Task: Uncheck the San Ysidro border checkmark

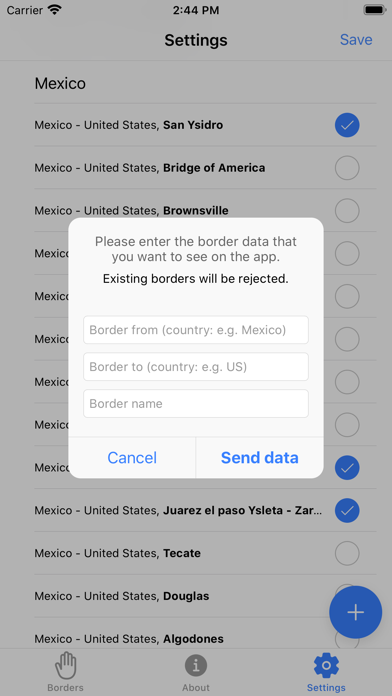Action: 347,125
